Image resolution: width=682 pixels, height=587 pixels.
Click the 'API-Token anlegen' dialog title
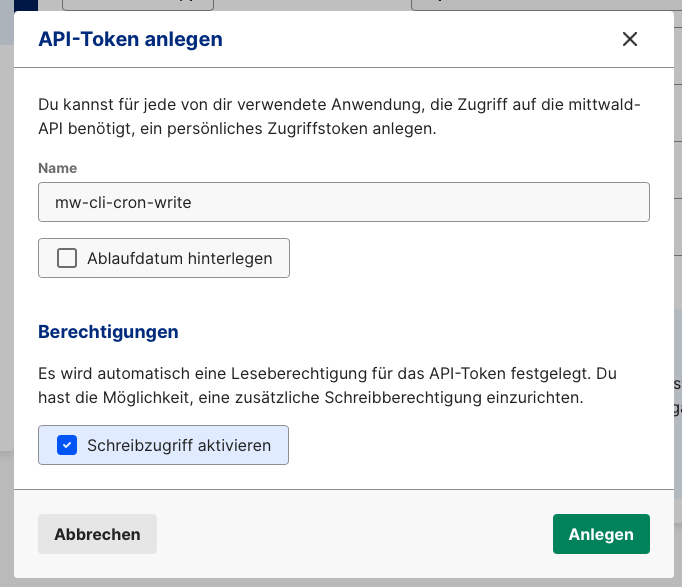130,39
